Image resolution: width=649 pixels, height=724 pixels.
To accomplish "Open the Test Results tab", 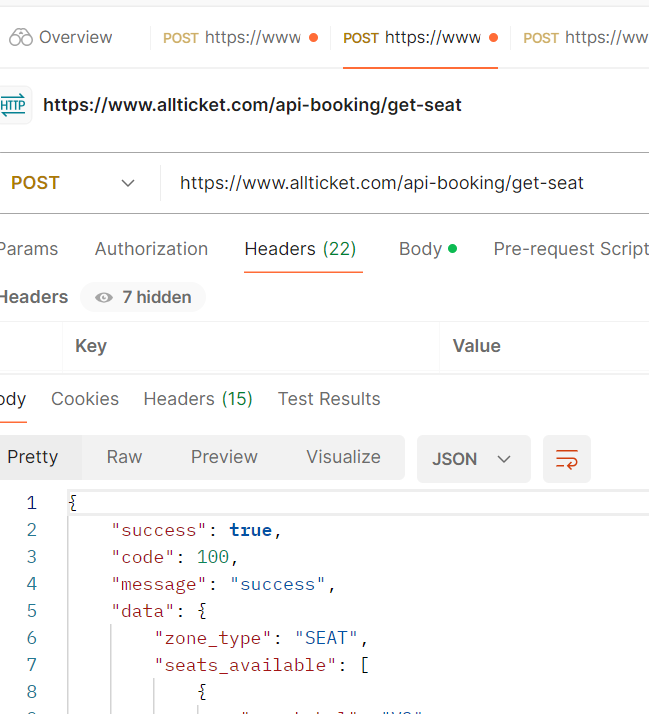I will point(329,399).
